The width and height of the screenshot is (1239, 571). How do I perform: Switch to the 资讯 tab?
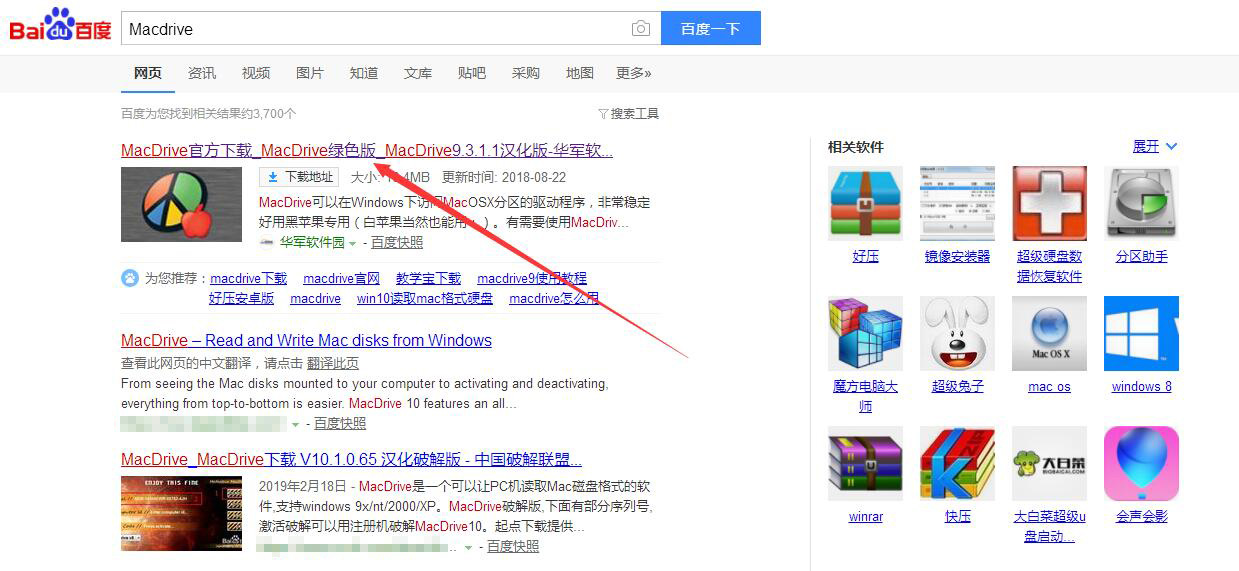coord(202,73)
